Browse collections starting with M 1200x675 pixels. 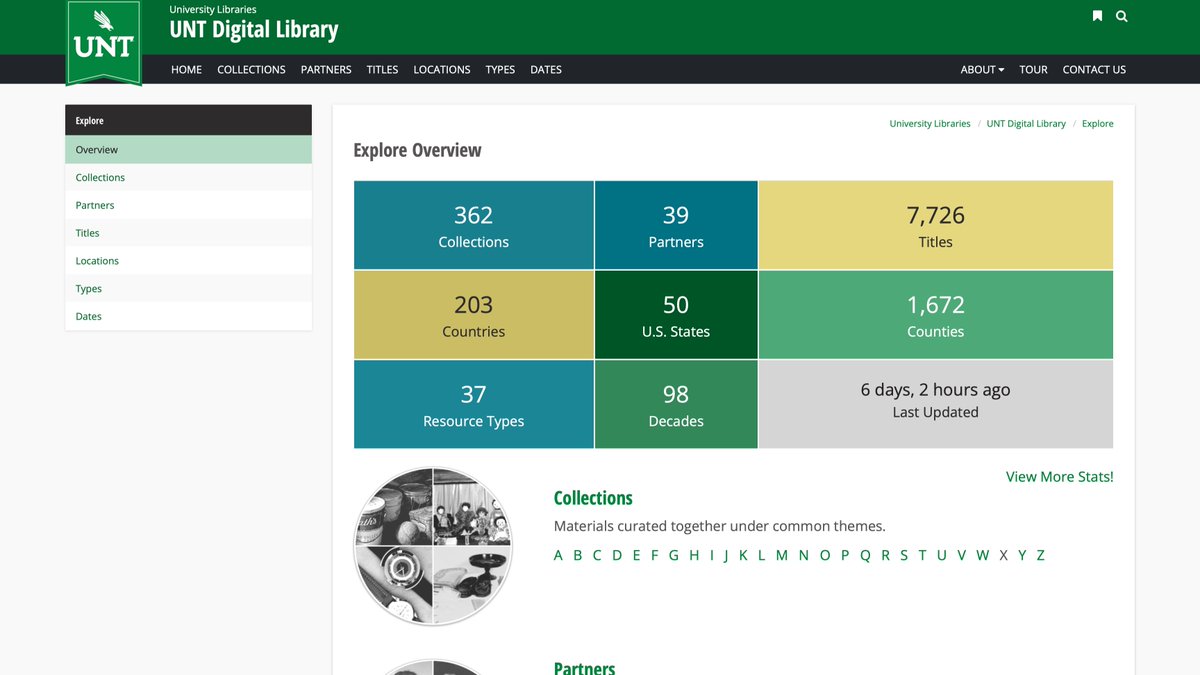(x=781, y=555)
